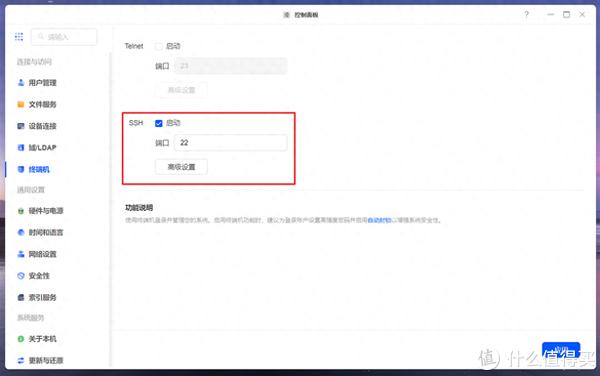Maximize the 控制面板 window
The image size is (600, 376).
pyautogui.click(x=566, y=15)
